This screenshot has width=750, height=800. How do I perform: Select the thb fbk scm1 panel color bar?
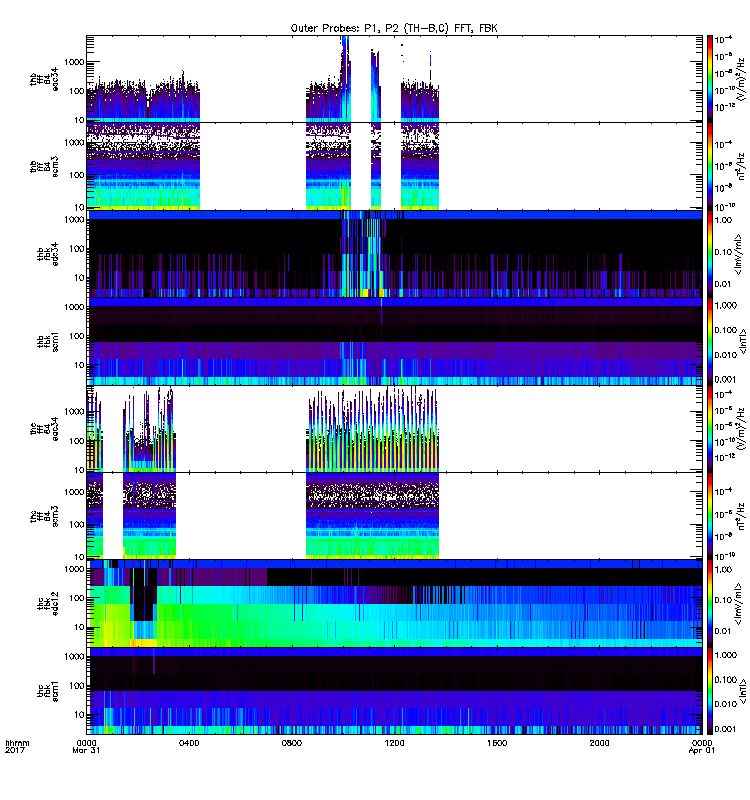point(709,341)
